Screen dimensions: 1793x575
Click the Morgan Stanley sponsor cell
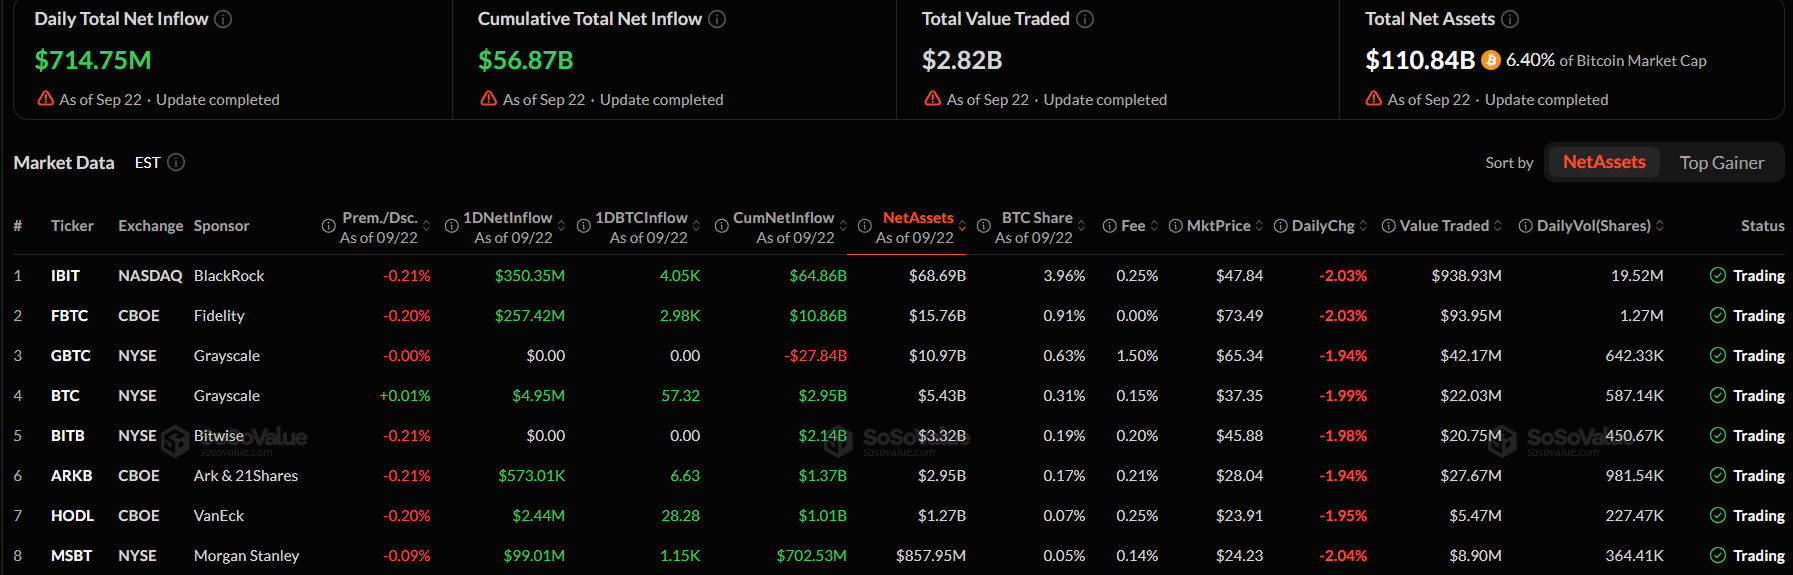click(x=246, y=555)
